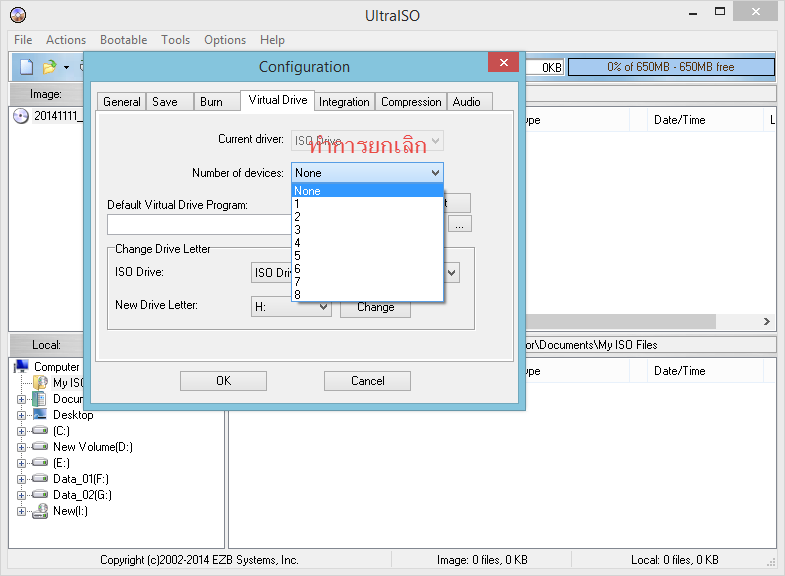This screenshot has width=785, height=576.
Task: Choose 1 in devices list
Action: 367,204
